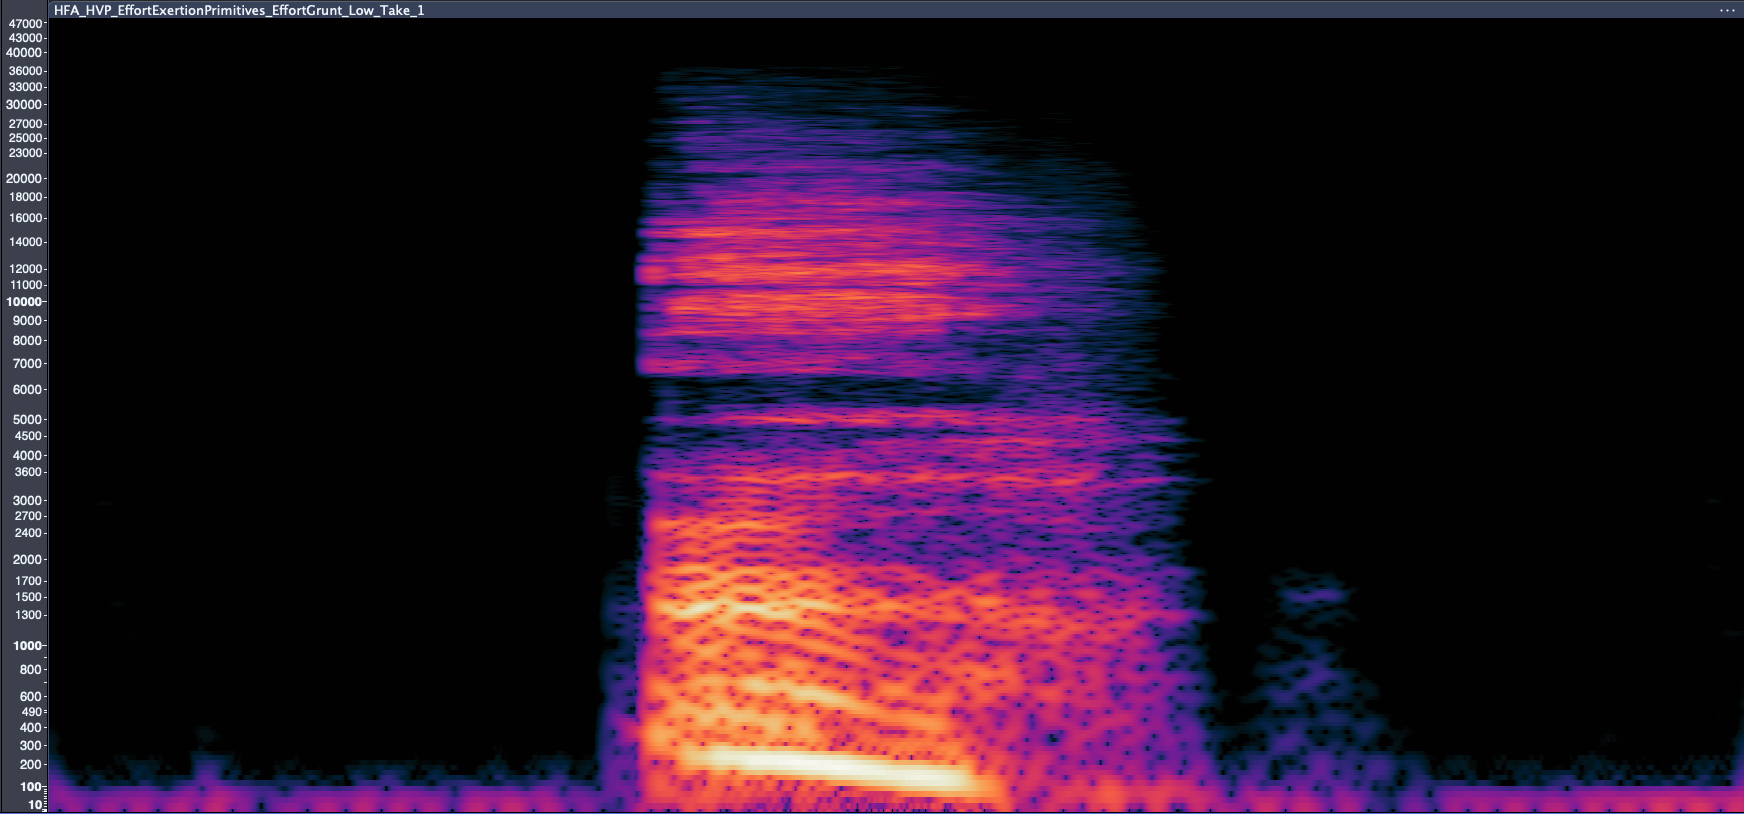This screenshot has height=814, width=1744.
Task: Click the 800 frequency label
Action: [x=31, y=670]
